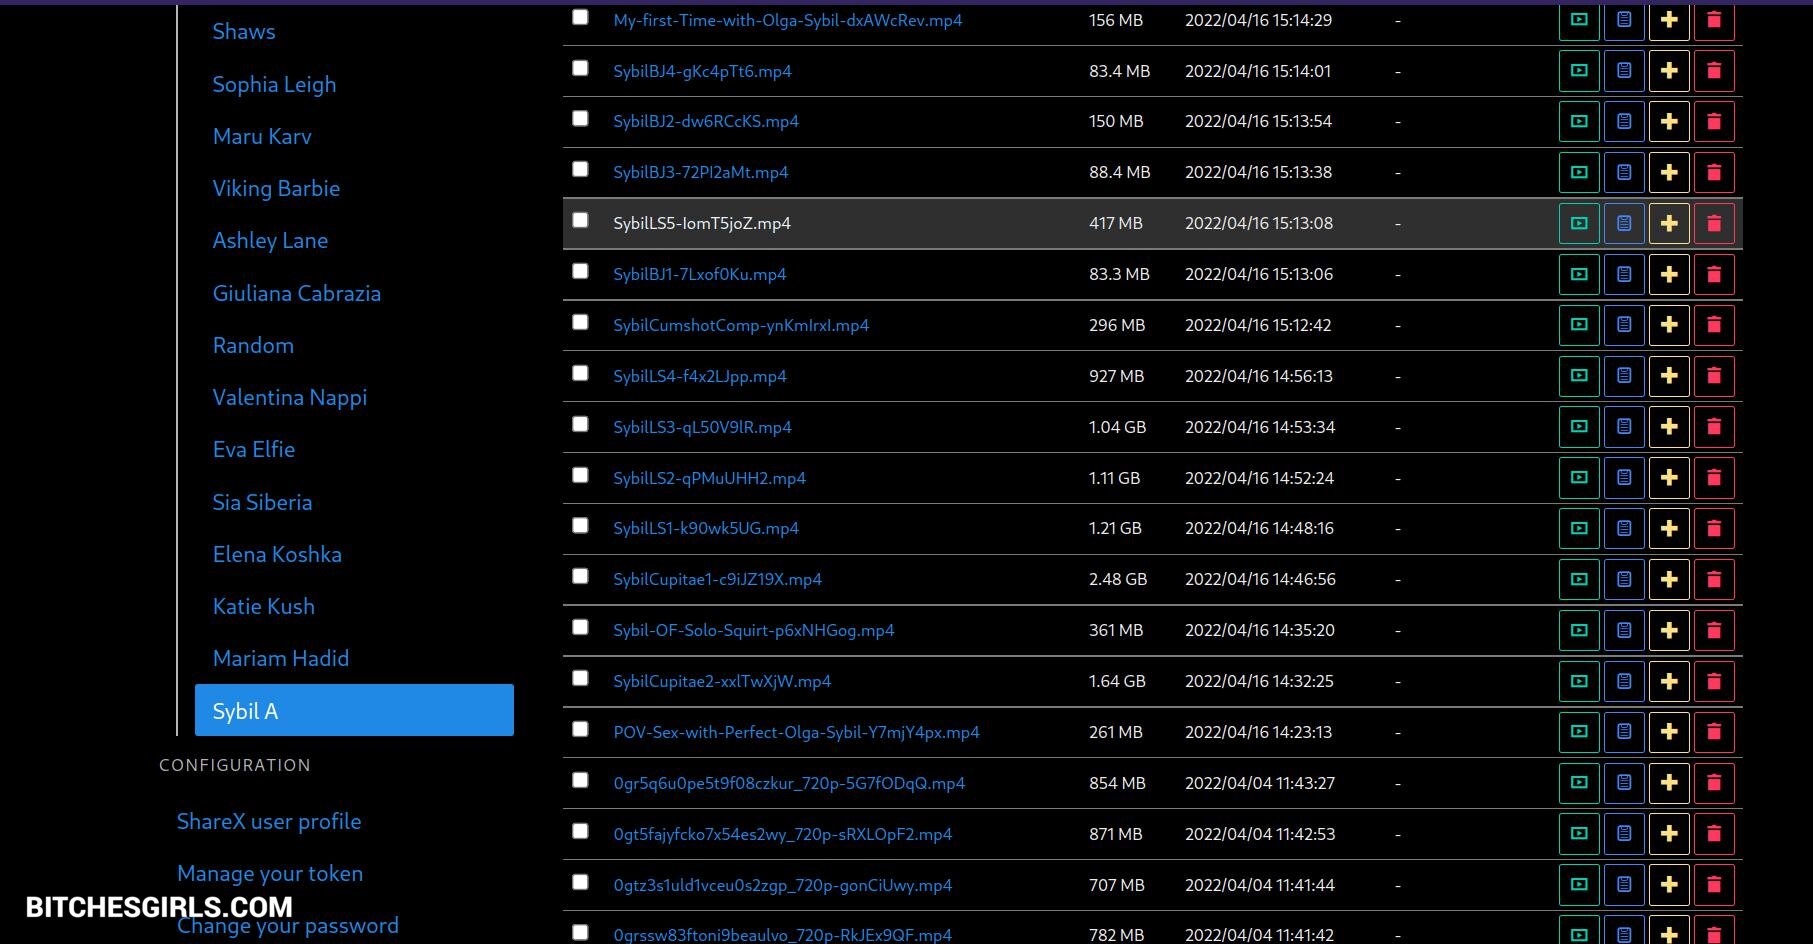1813x944 pixels.
Task: Click the blue clipboard icon for SybilLS2-qPMuUHH2.mp4
Action: (x=1624, y=478)
